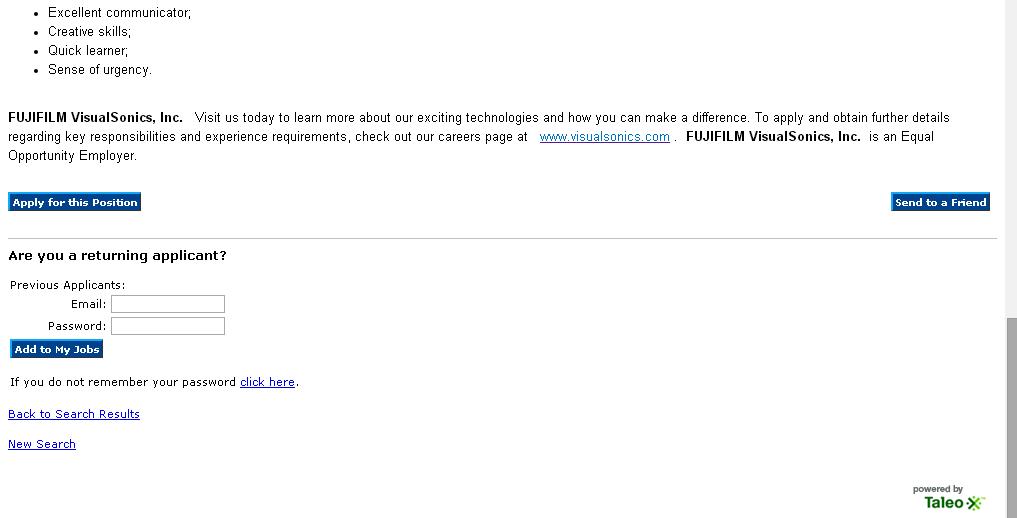The height and width of the screenshot is (518, 1017).
Task: Click the 'Creative skills' bullet item
Action: click(x=89, y=32)
